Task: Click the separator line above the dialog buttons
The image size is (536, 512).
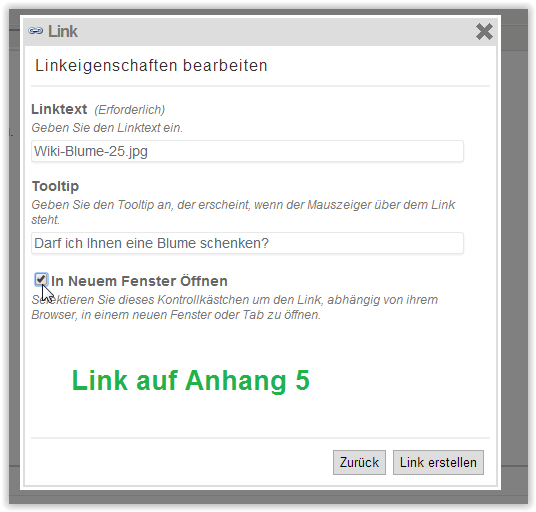Action: [x=260, y=438]
